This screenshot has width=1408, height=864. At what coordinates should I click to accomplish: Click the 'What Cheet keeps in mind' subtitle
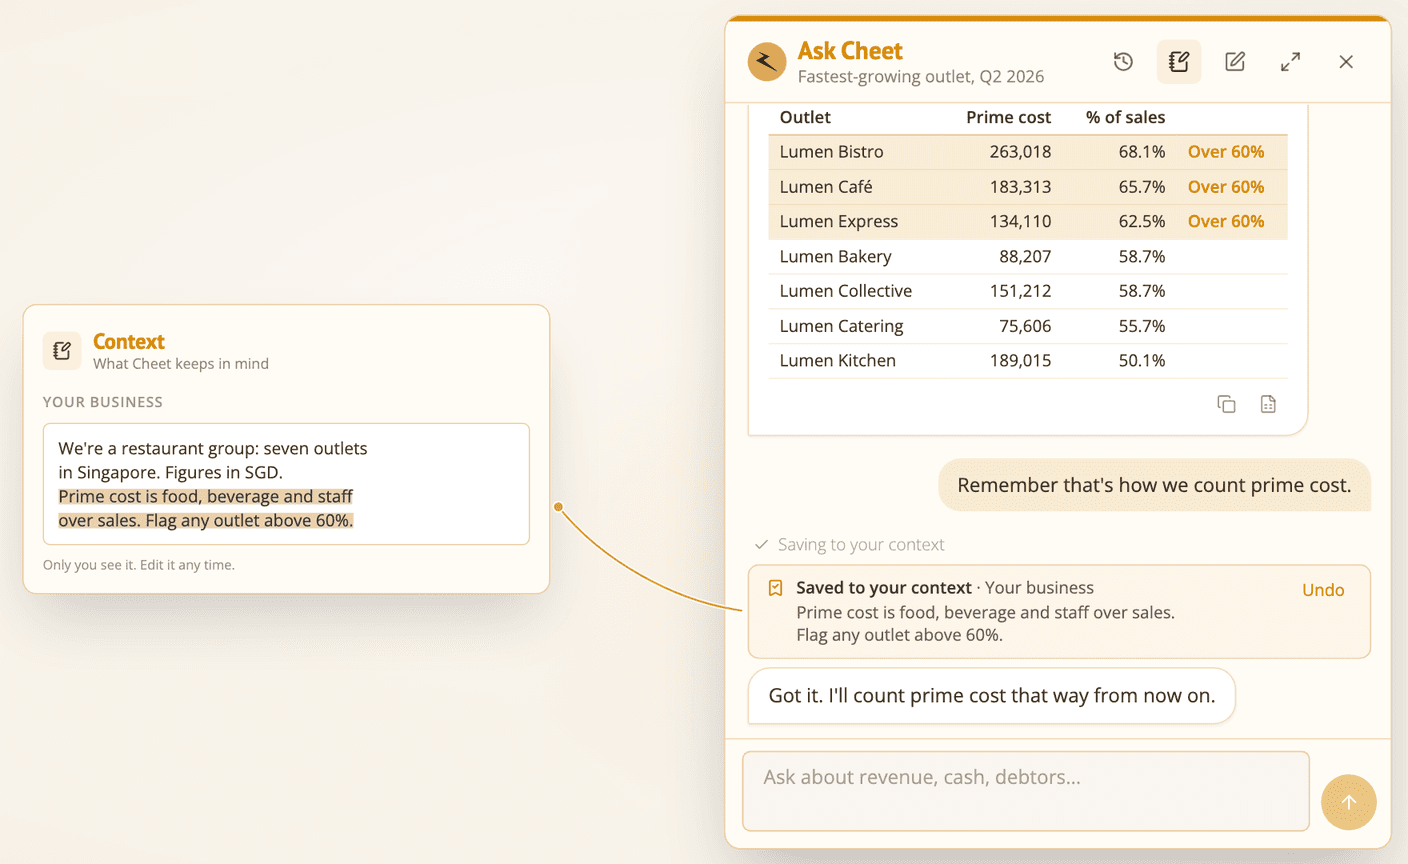(181, 364)
